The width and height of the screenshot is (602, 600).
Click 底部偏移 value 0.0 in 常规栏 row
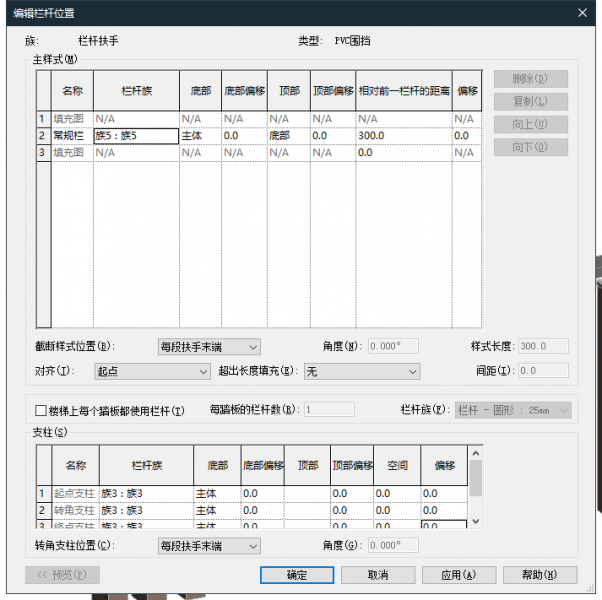244,136
